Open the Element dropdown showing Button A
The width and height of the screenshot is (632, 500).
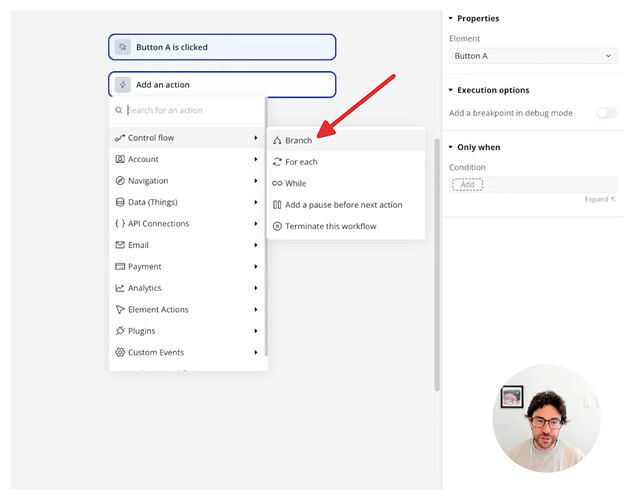coord(533,56)
